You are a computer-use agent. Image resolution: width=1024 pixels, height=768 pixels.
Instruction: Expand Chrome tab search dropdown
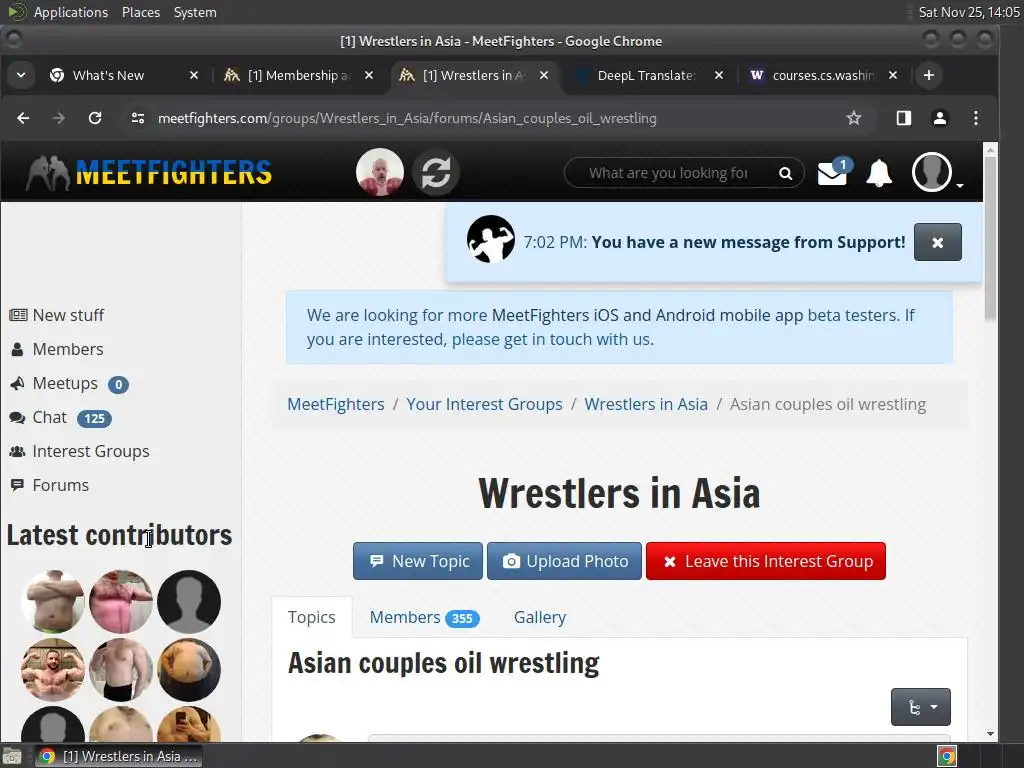tap(21, 75)
